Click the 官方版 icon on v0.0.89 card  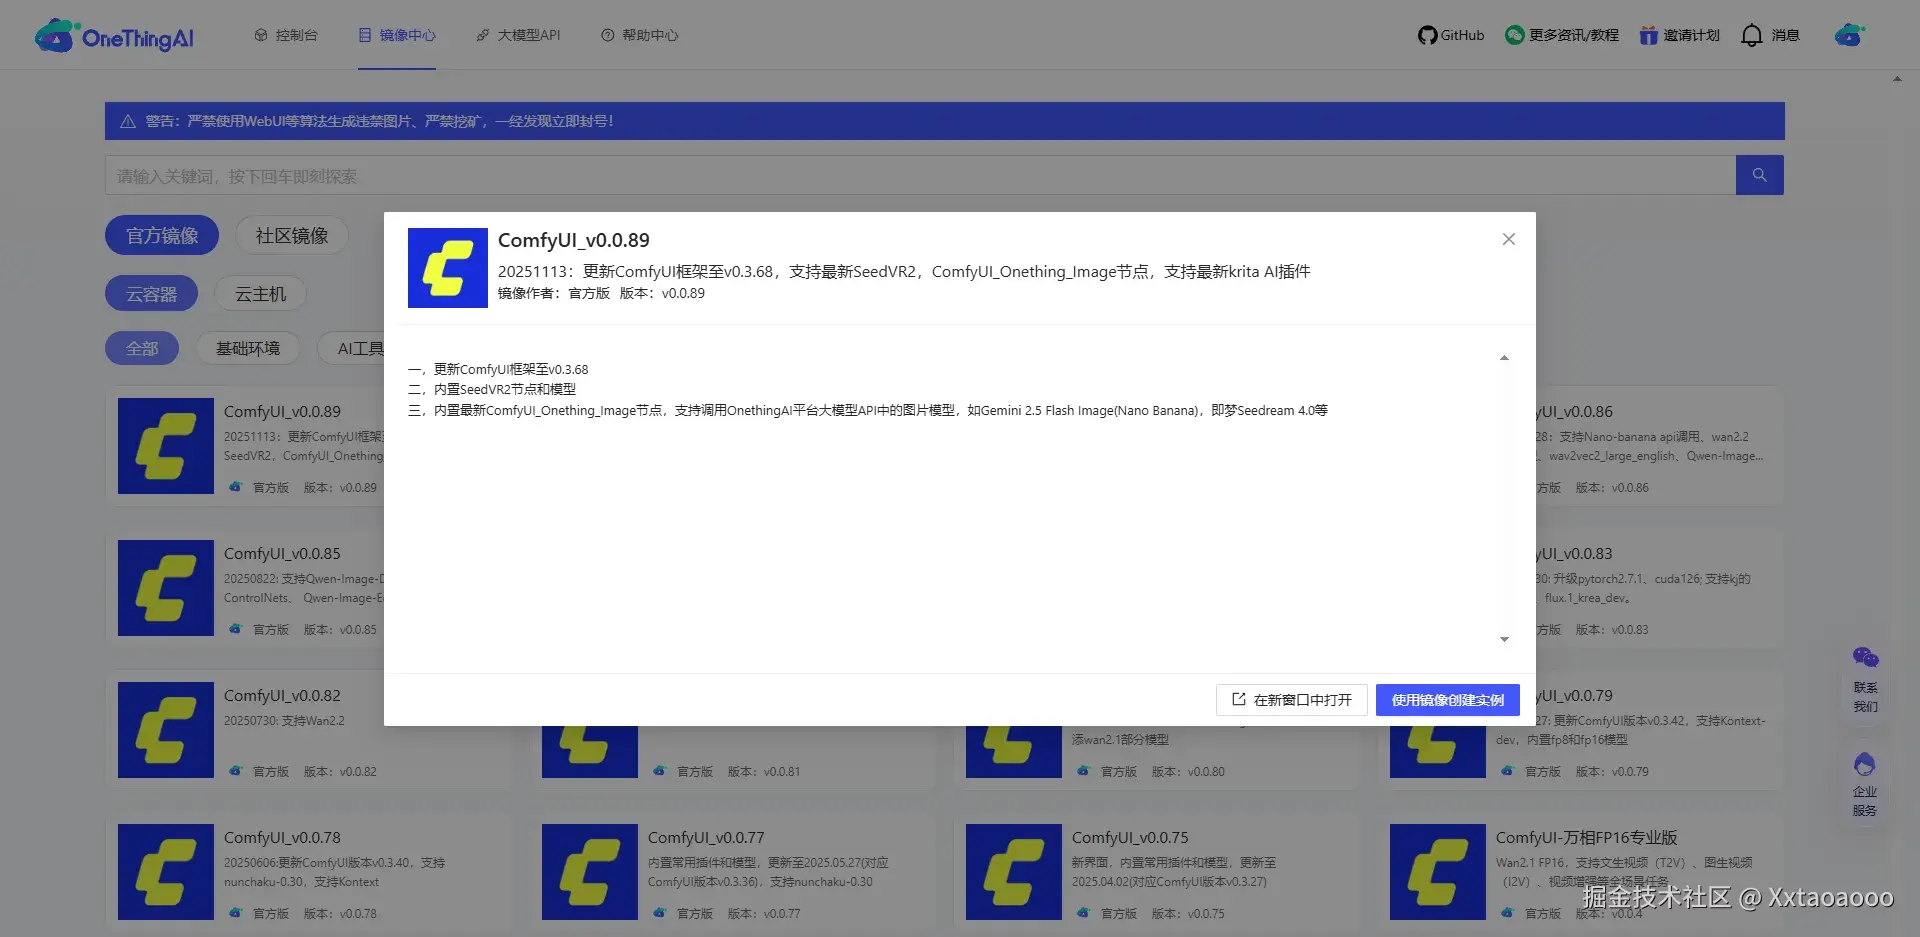point(235,487)
